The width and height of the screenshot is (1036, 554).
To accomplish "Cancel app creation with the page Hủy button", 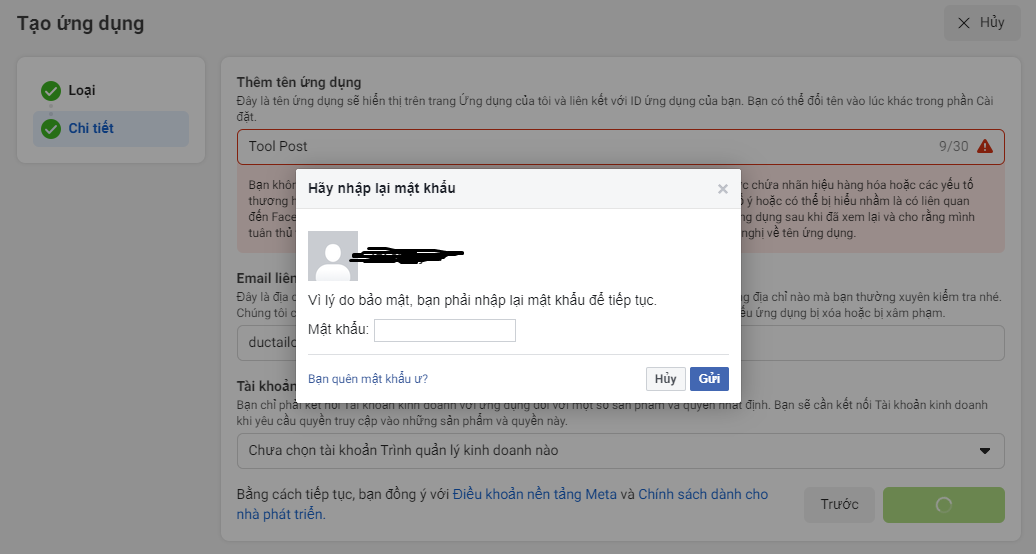I will click(980, 23).
